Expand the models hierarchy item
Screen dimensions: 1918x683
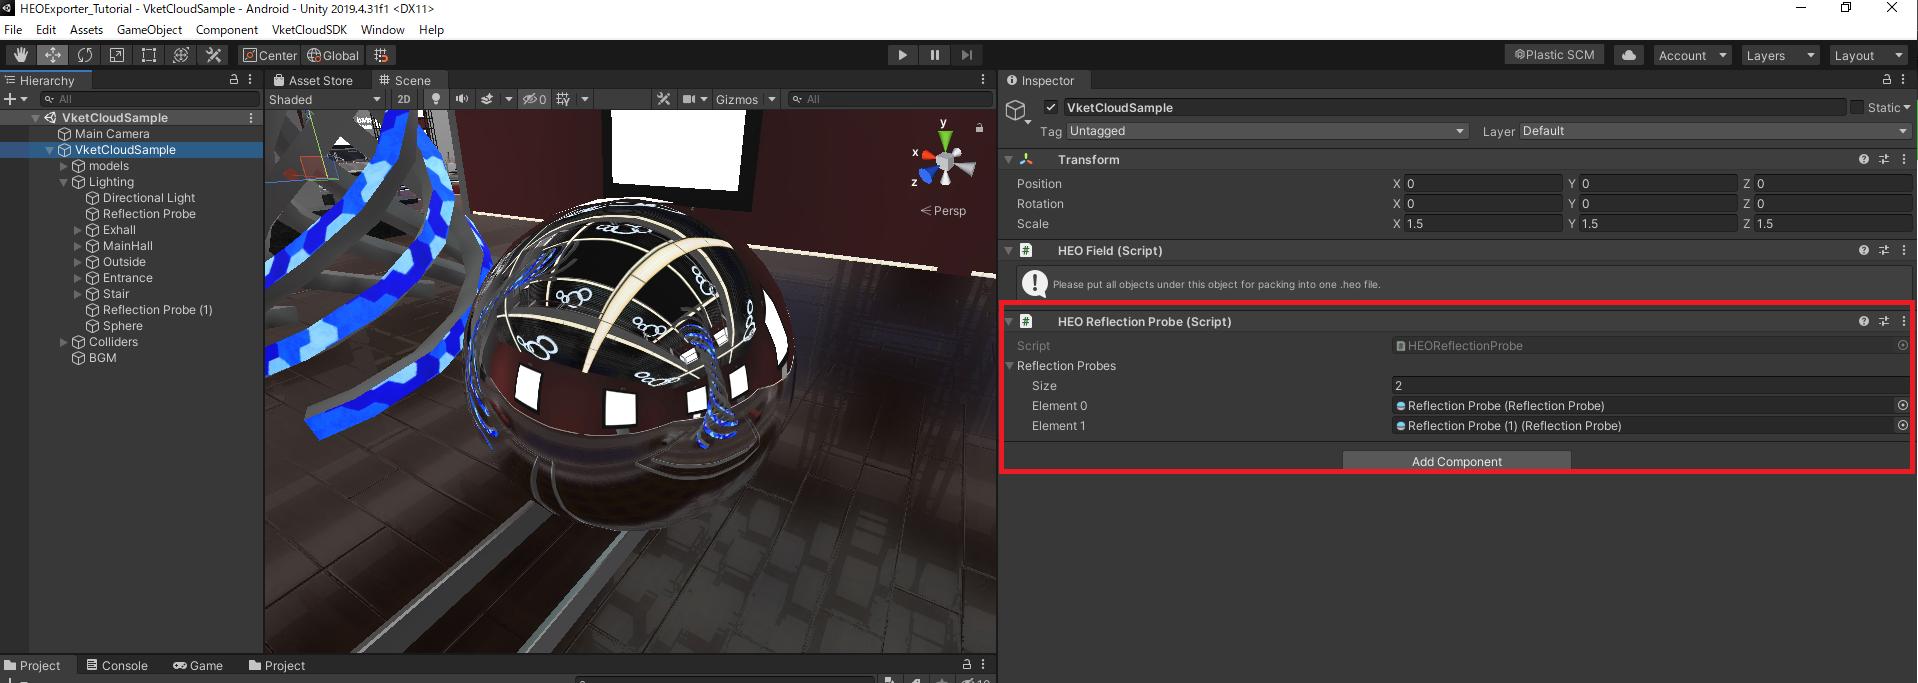(64, 166)
